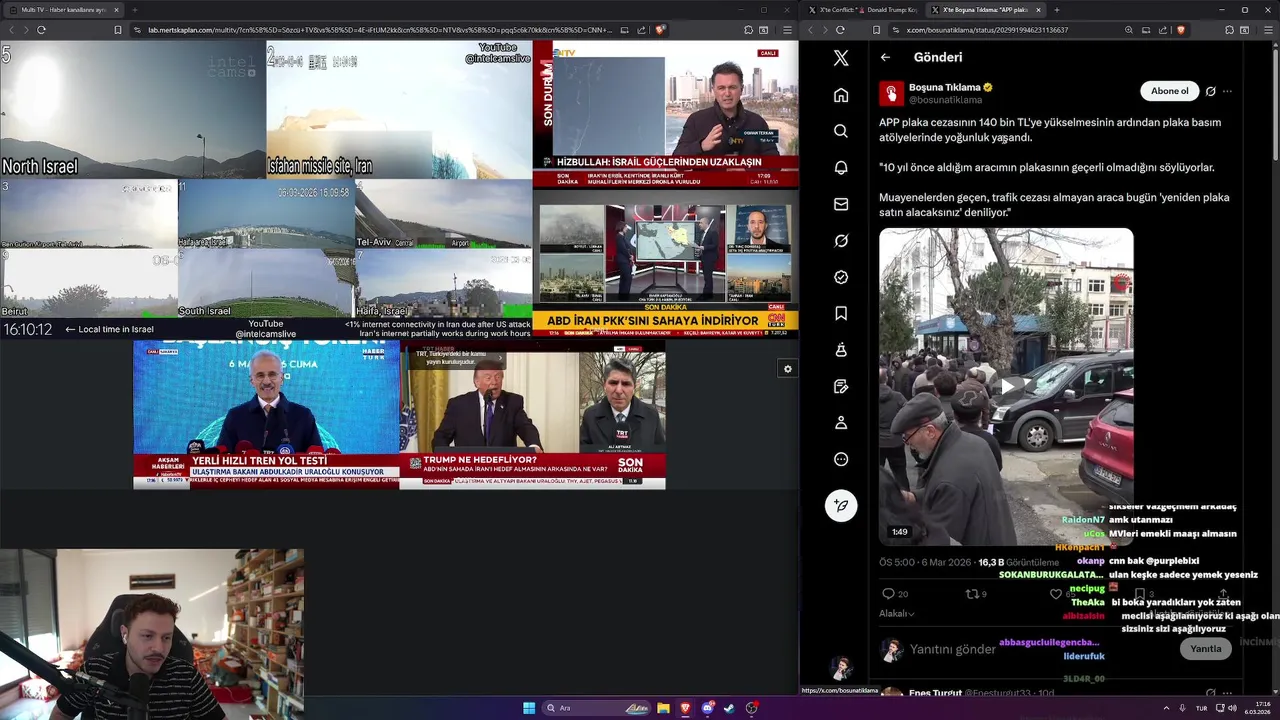Open hamburger menu in X browser
Viewport: 1280px width, 720px height.
(1269, 30)
